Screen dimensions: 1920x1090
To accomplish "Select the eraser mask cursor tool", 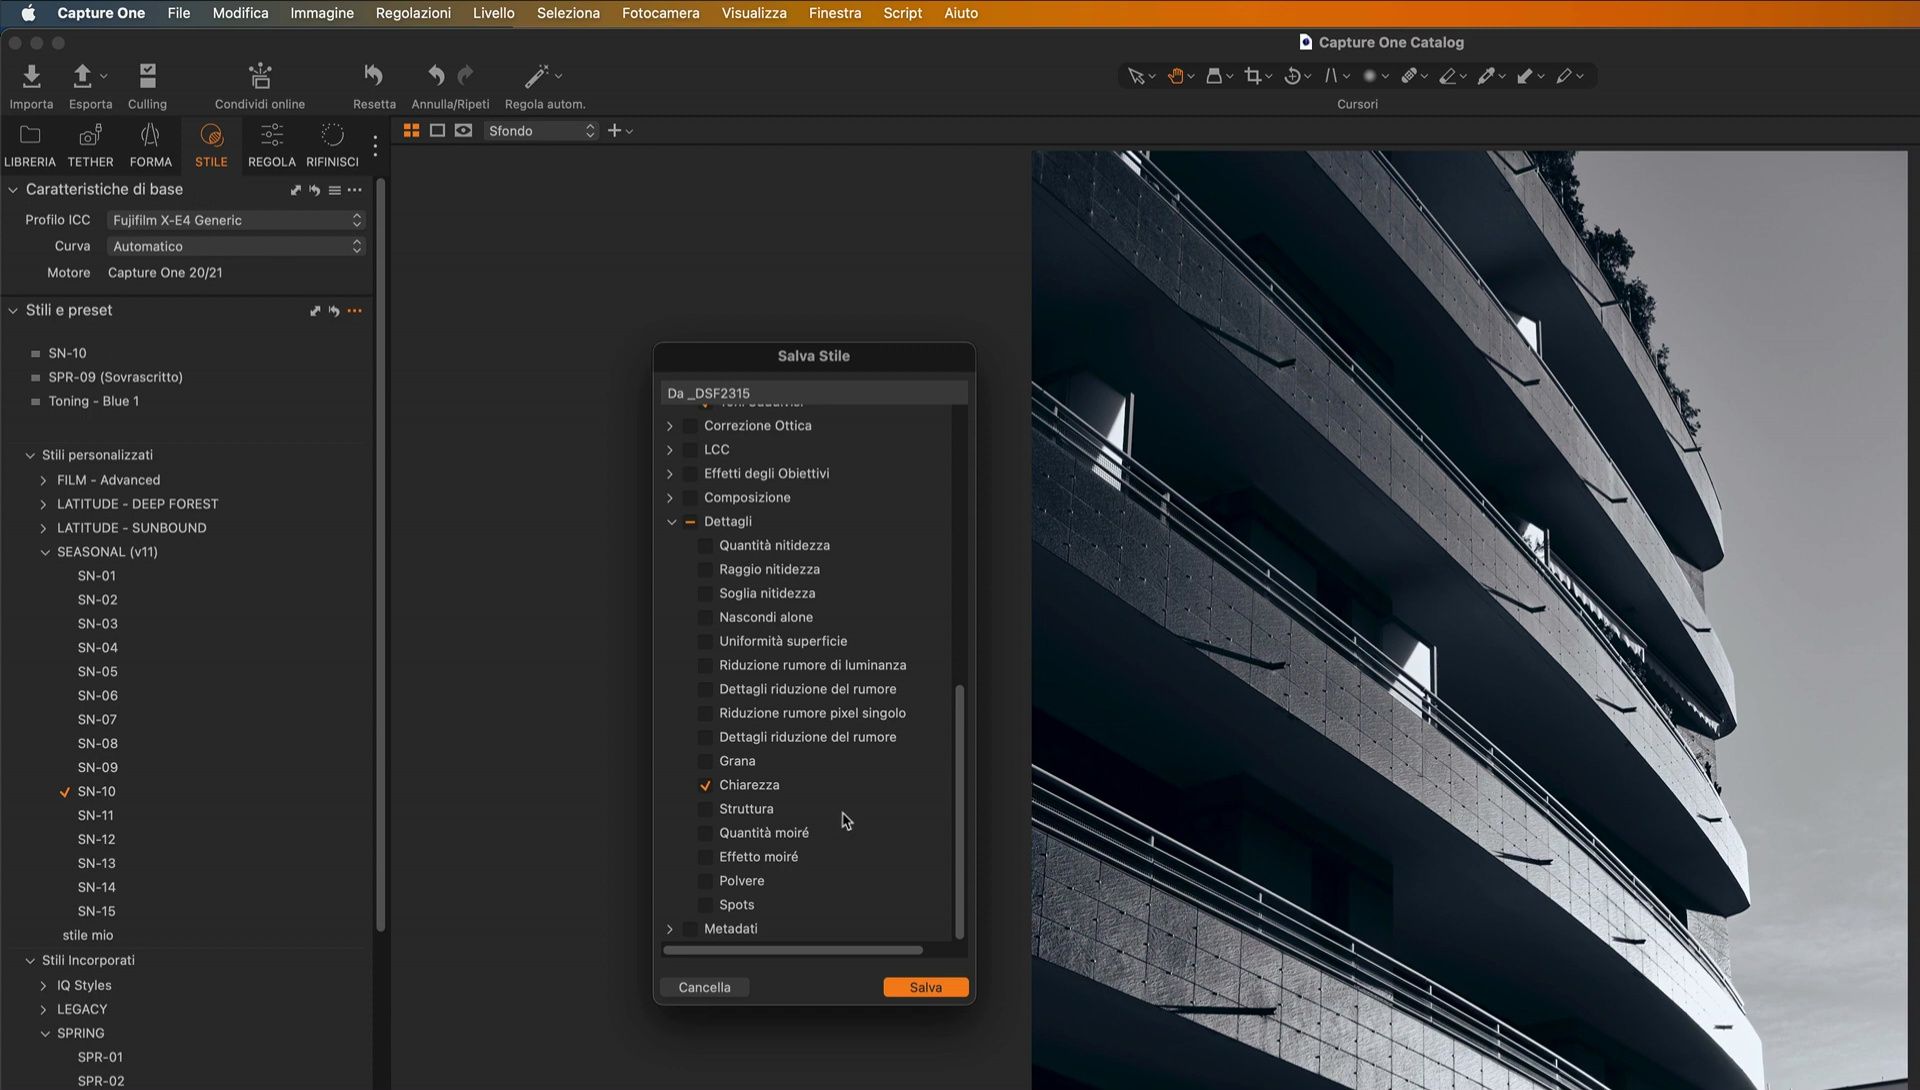I will coord(1447,76).
